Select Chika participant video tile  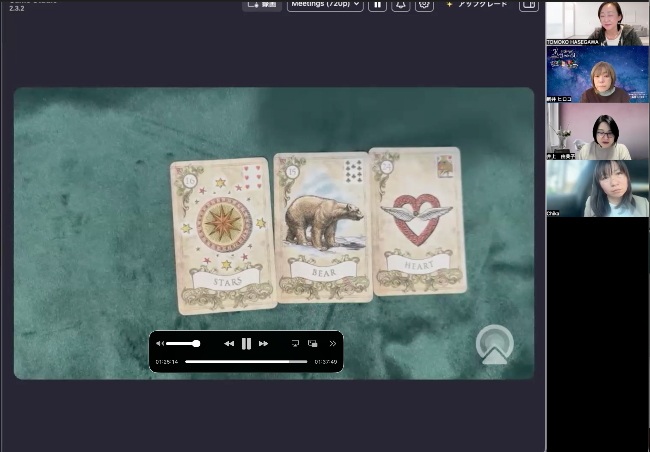pos(597,189)
